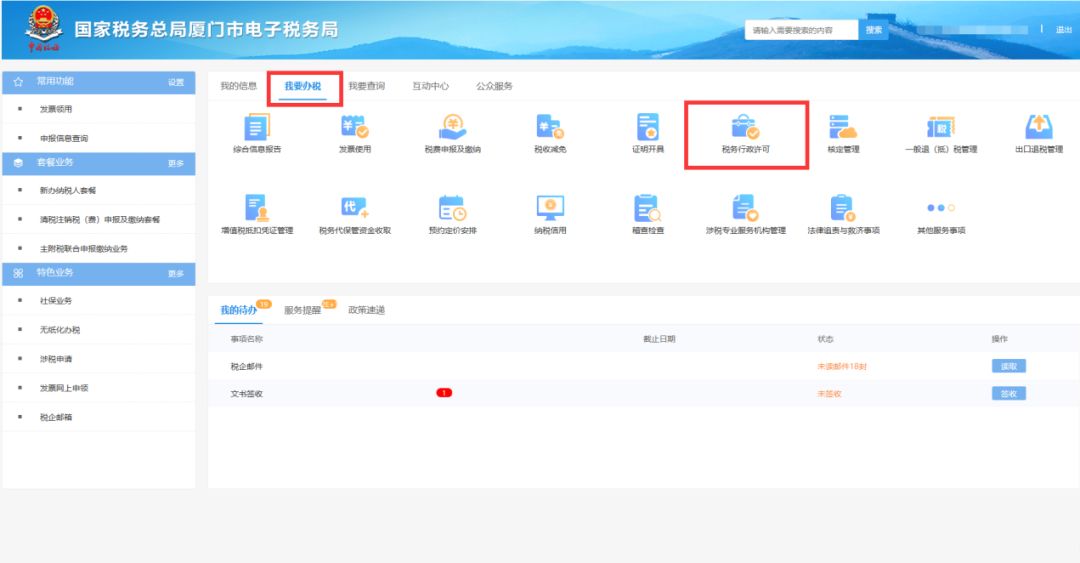The image size is (1080, 563).
Task: Open the 证明开具 icon
Action: coord(647,127)
